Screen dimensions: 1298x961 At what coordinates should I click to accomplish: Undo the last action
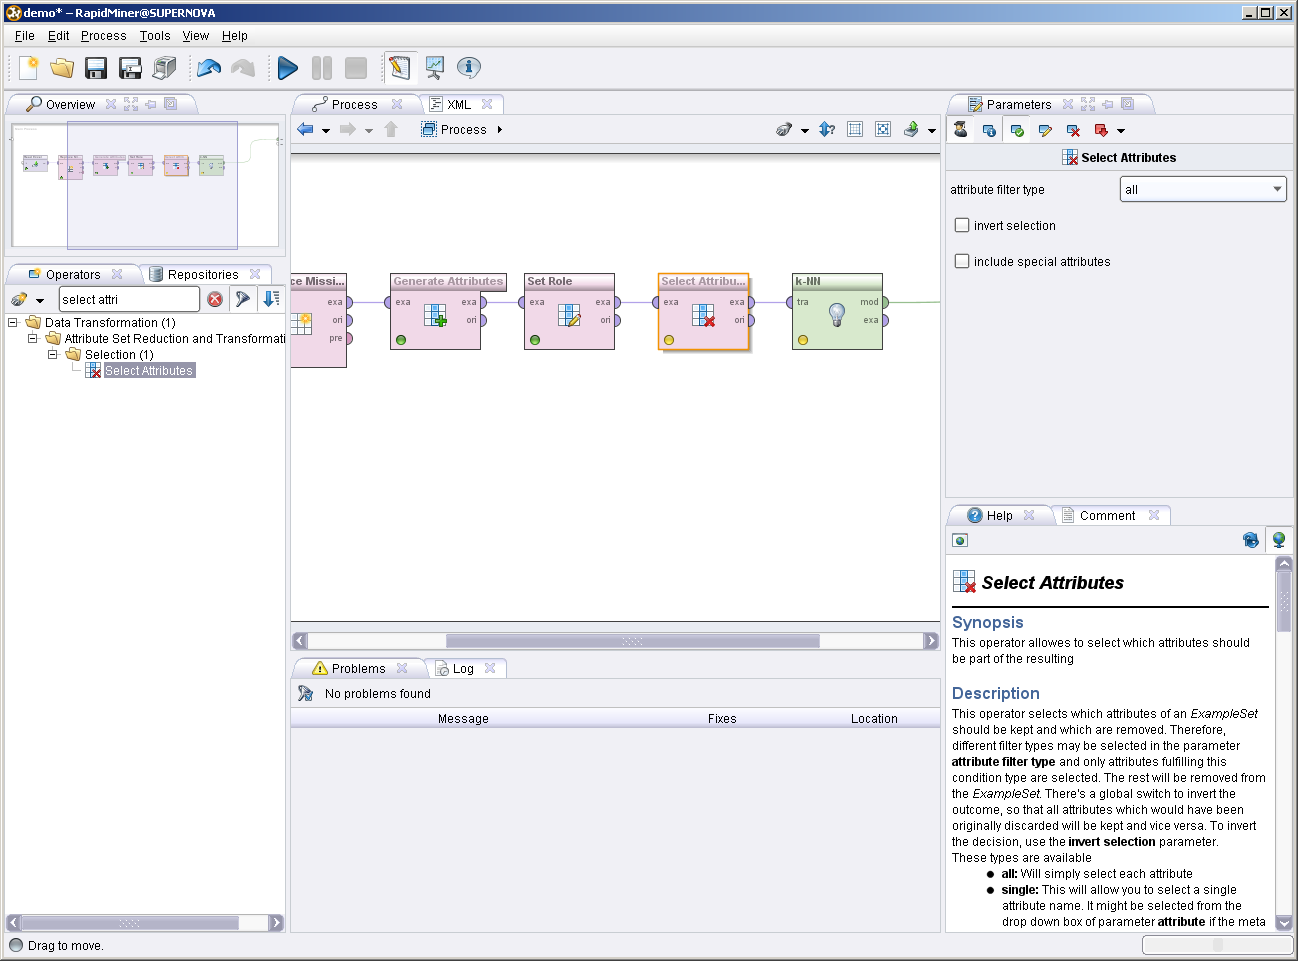(209, 68)
